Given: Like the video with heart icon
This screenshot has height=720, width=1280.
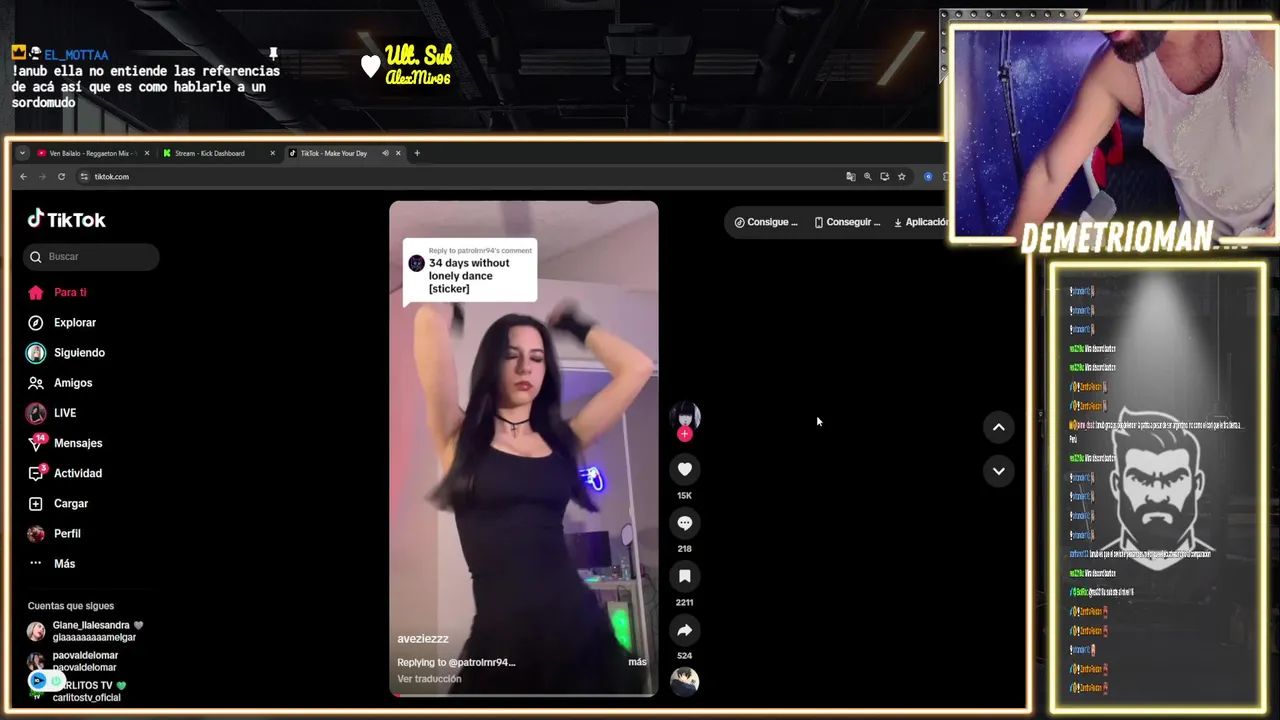Looking at the screenshot, I should click(x=685, y=469).
